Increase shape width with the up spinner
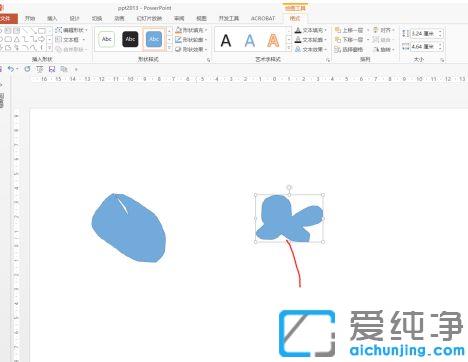 (440, 45)
